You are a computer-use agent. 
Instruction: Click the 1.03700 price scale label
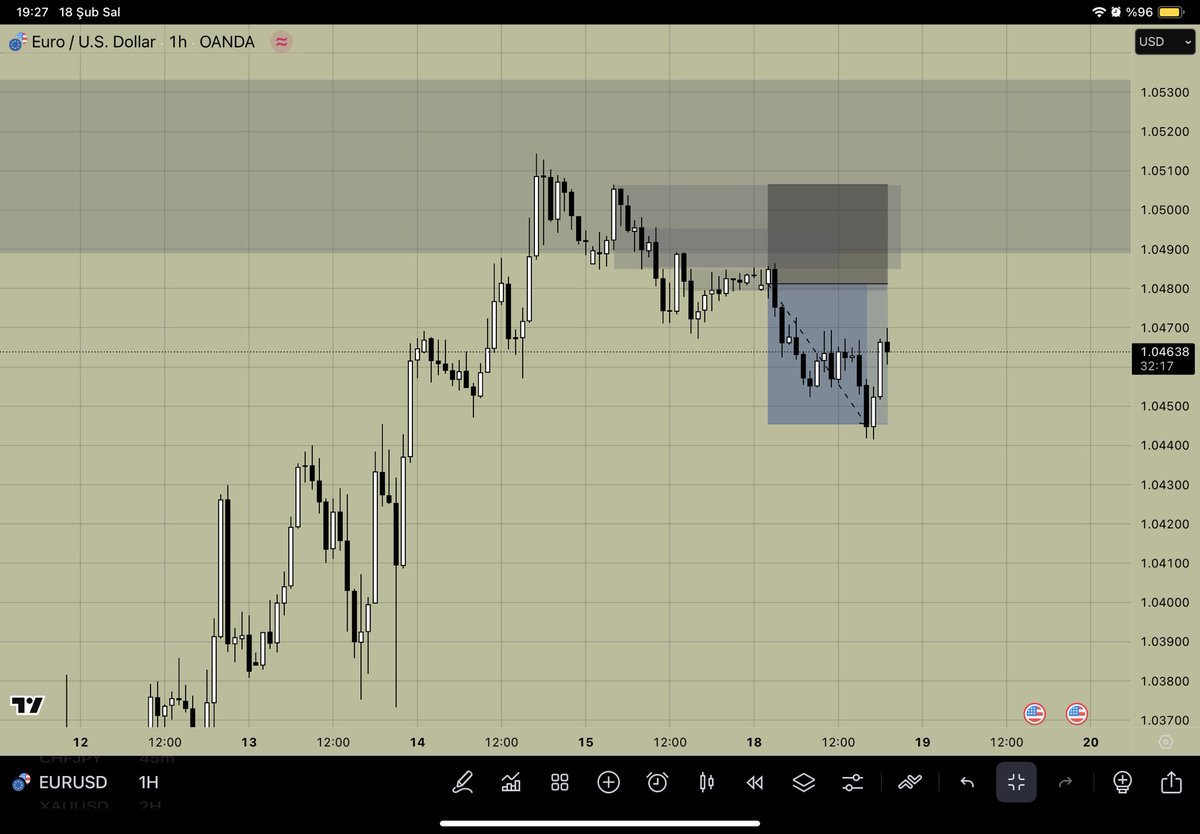(1164, 720)
